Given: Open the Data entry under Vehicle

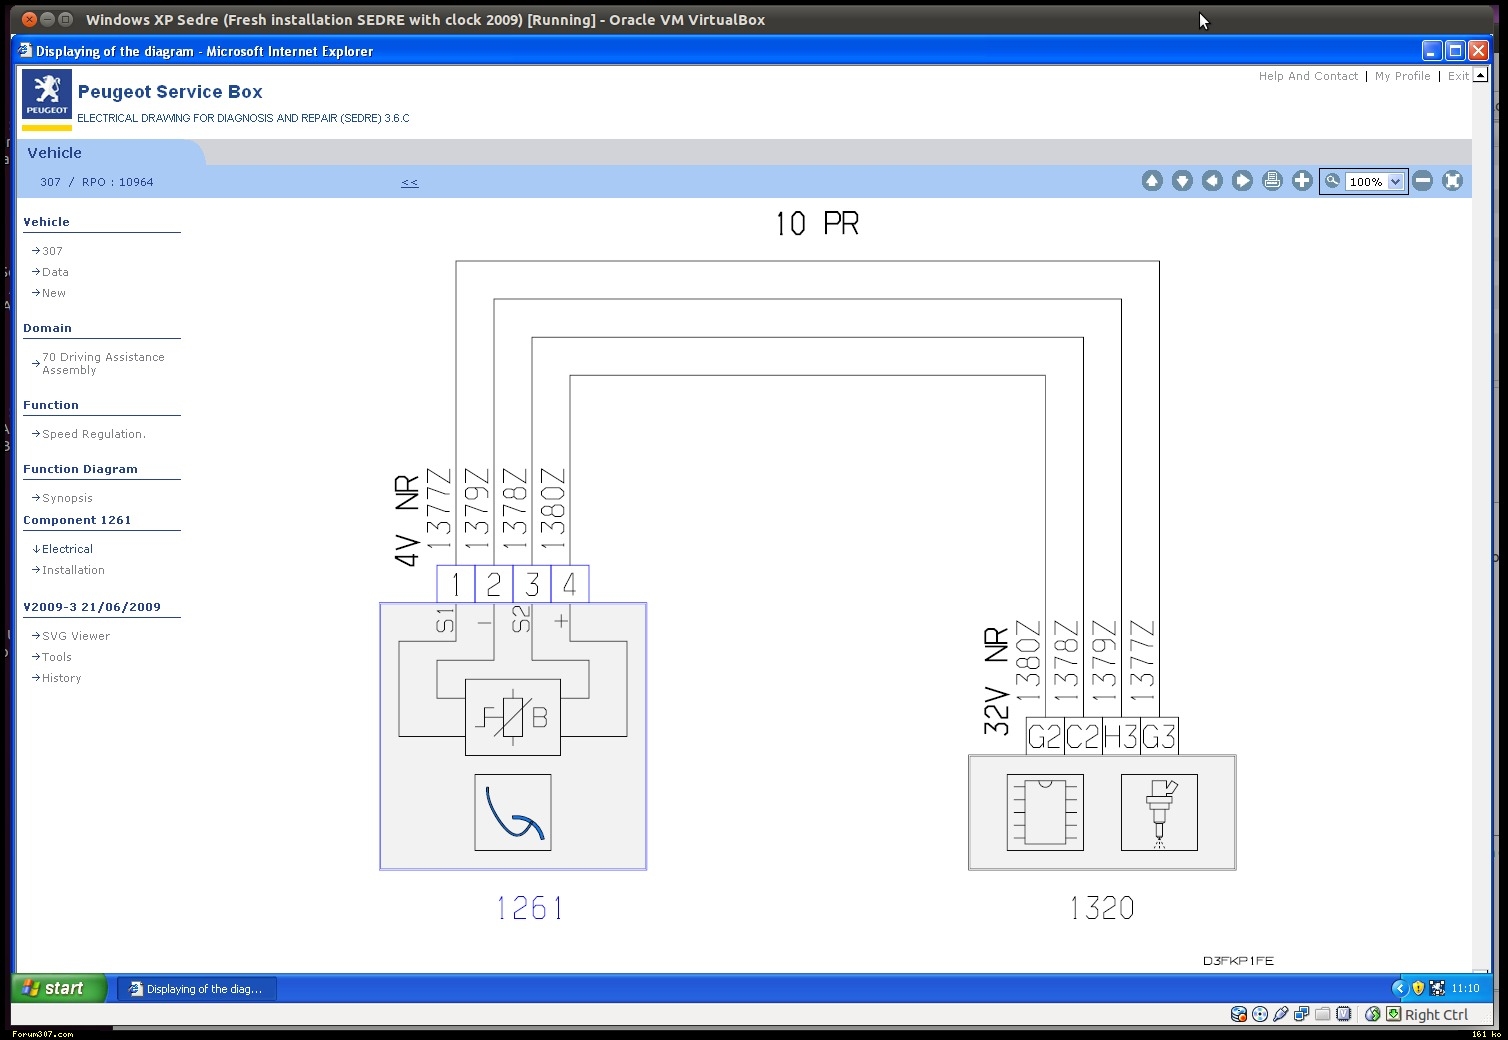Looking at the screenshot, I should click(55, 272).
